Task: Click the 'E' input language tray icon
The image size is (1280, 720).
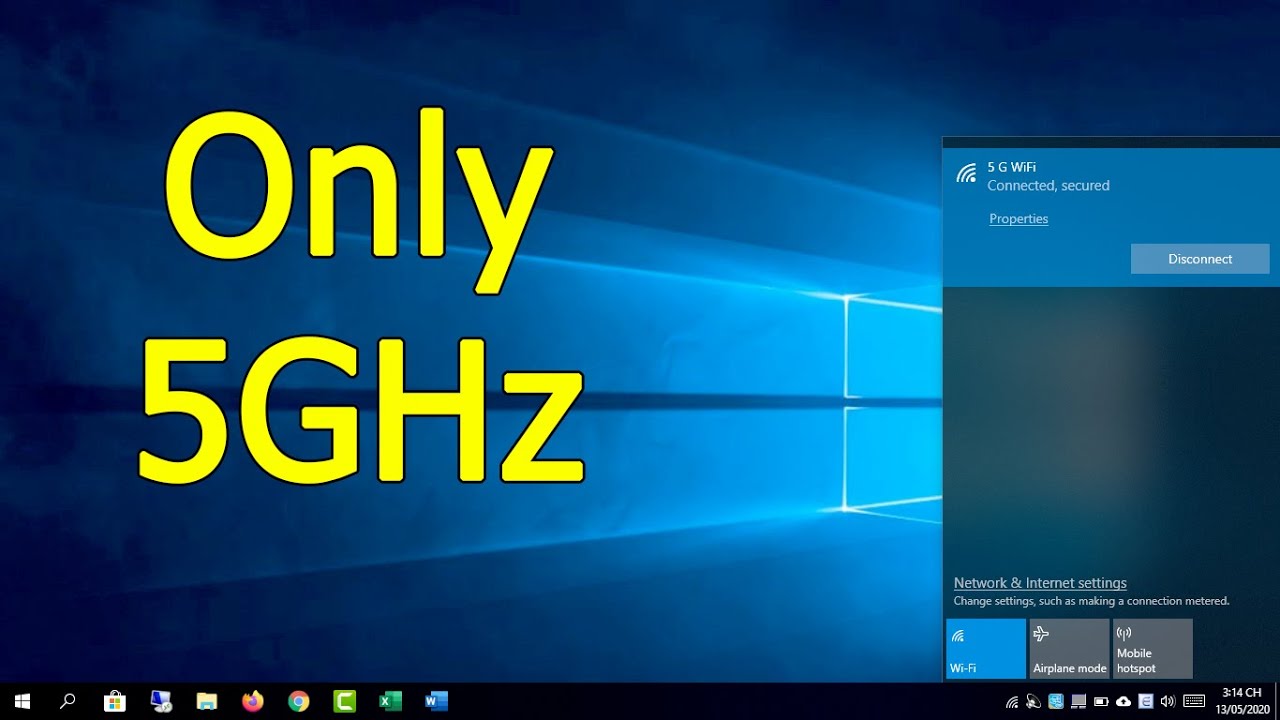Action: tap(1146, 701)
